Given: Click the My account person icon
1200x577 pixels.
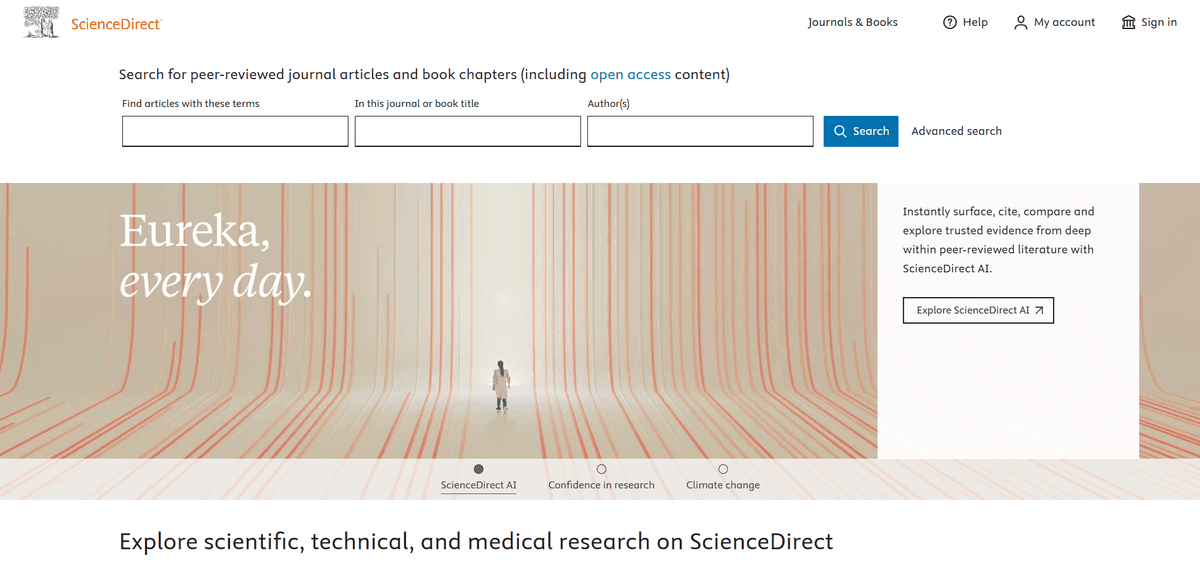Looking at the screenshot, I should coord(1021,22).
